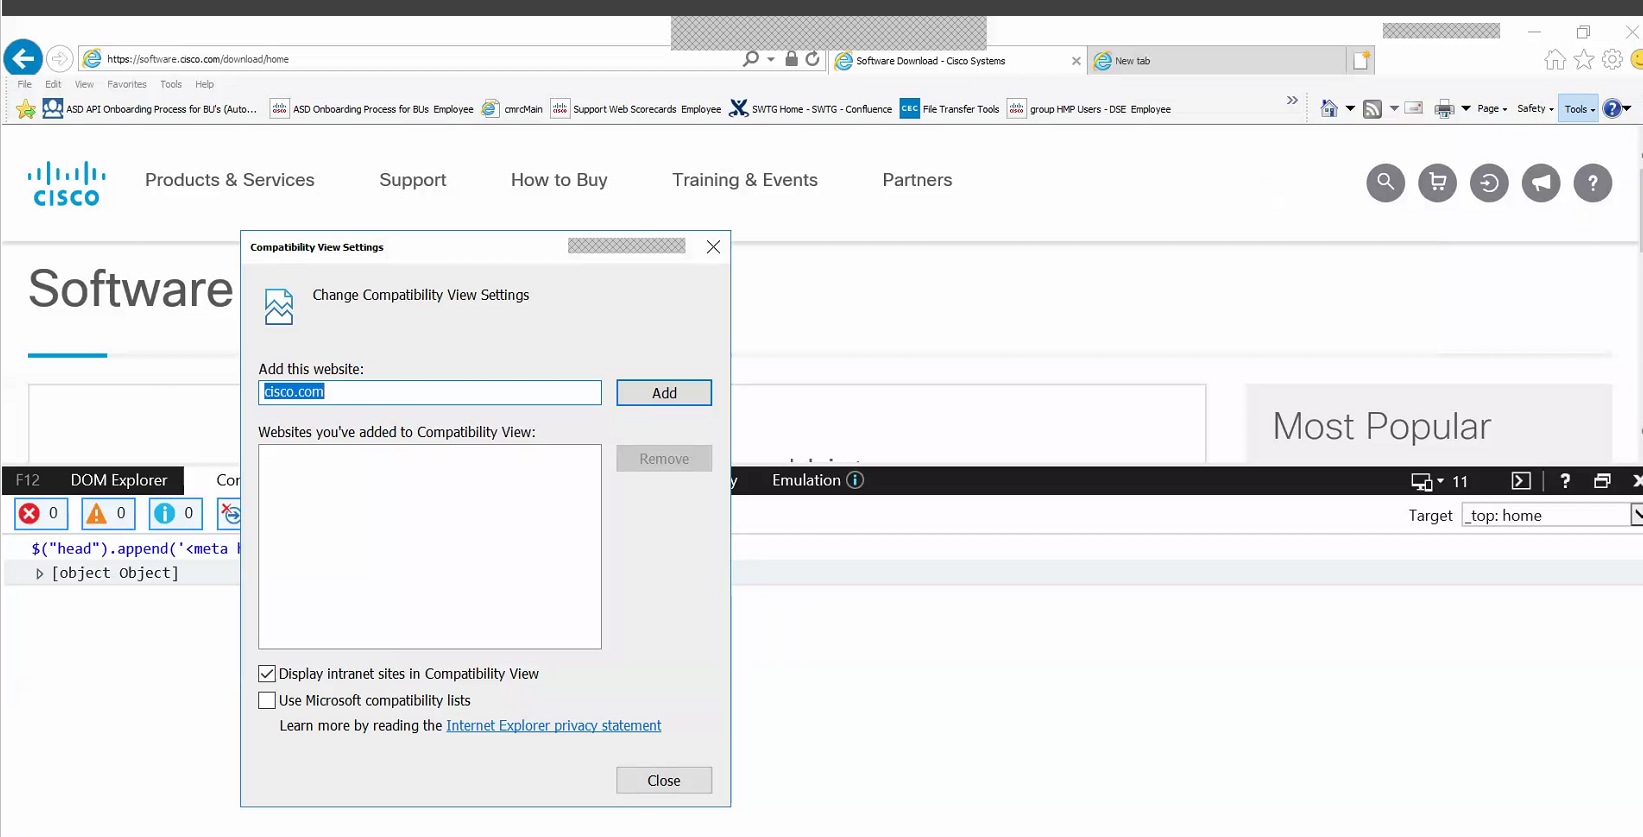Open the Help menu in menu bar
This screenshot has width=1643, height=837.
(x=205, y=84)
